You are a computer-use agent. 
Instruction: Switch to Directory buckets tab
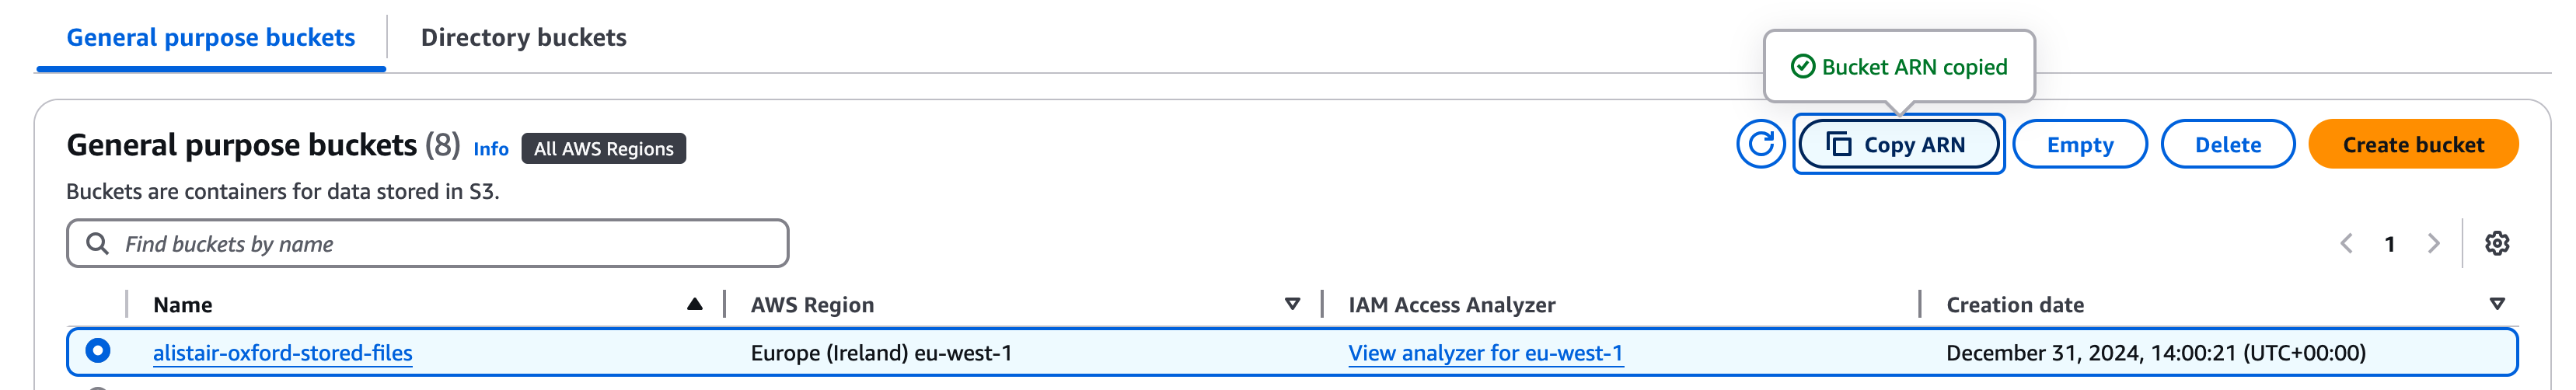tap(523, 38)
